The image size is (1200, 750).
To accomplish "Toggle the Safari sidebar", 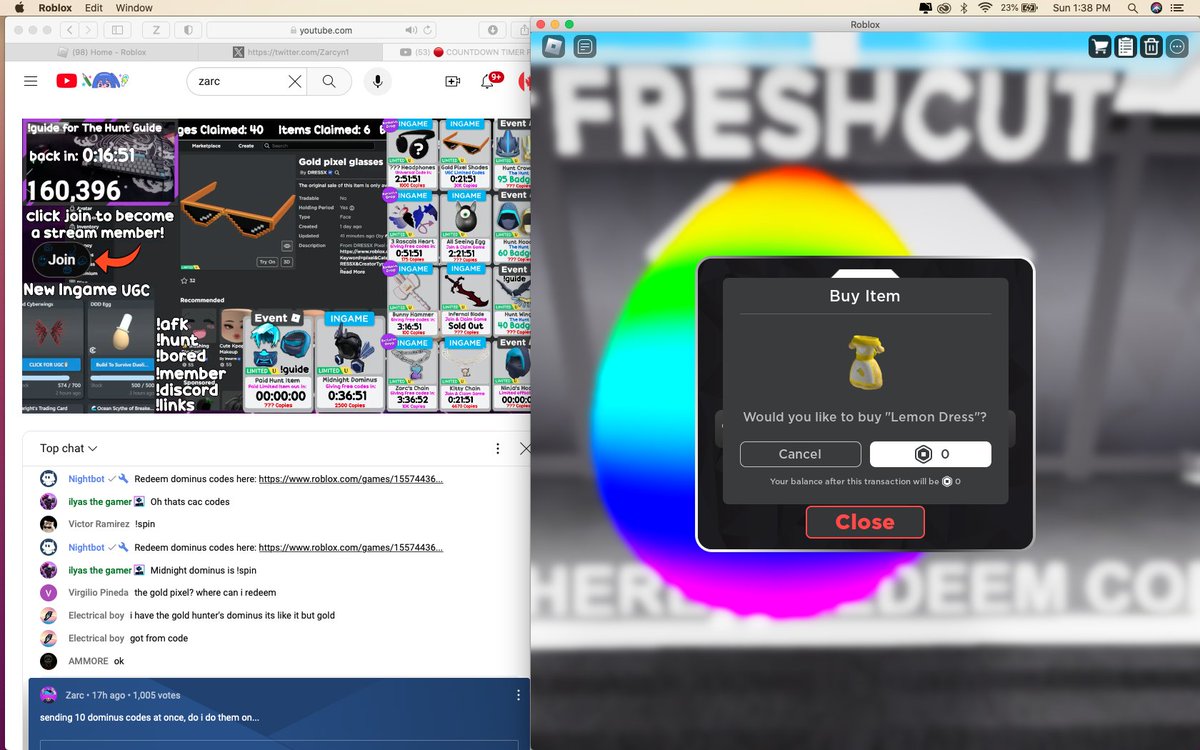I will tap(118, 30).
